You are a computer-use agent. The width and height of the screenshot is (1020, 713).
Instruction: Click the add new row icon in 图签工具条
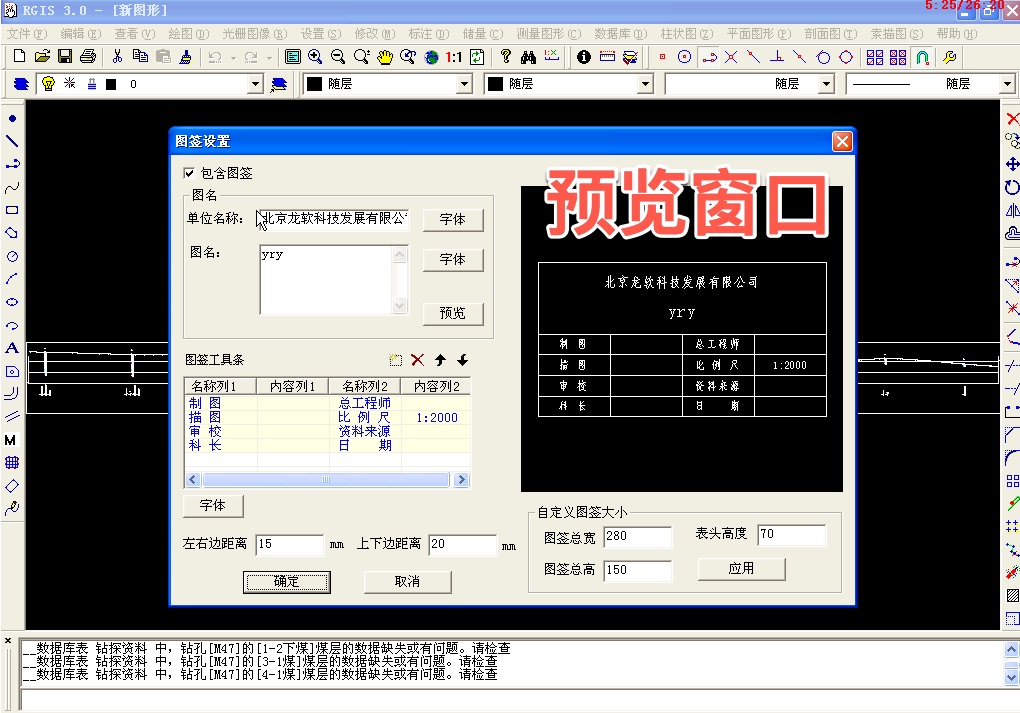[396, 360]
